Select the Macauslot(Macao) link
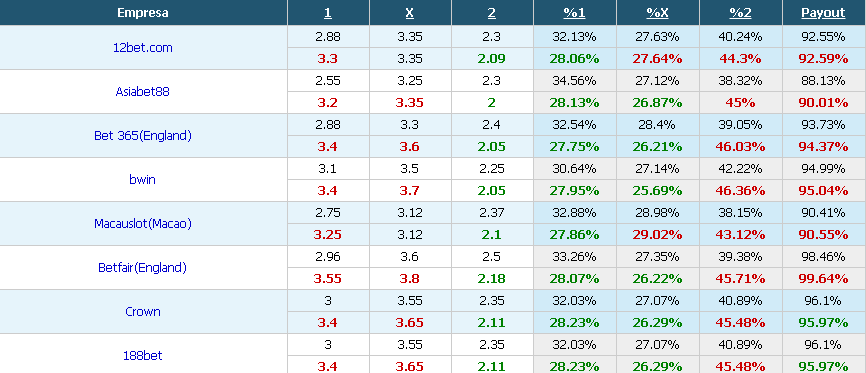Viewport: 866px width, 373px height. click(142, 224)
